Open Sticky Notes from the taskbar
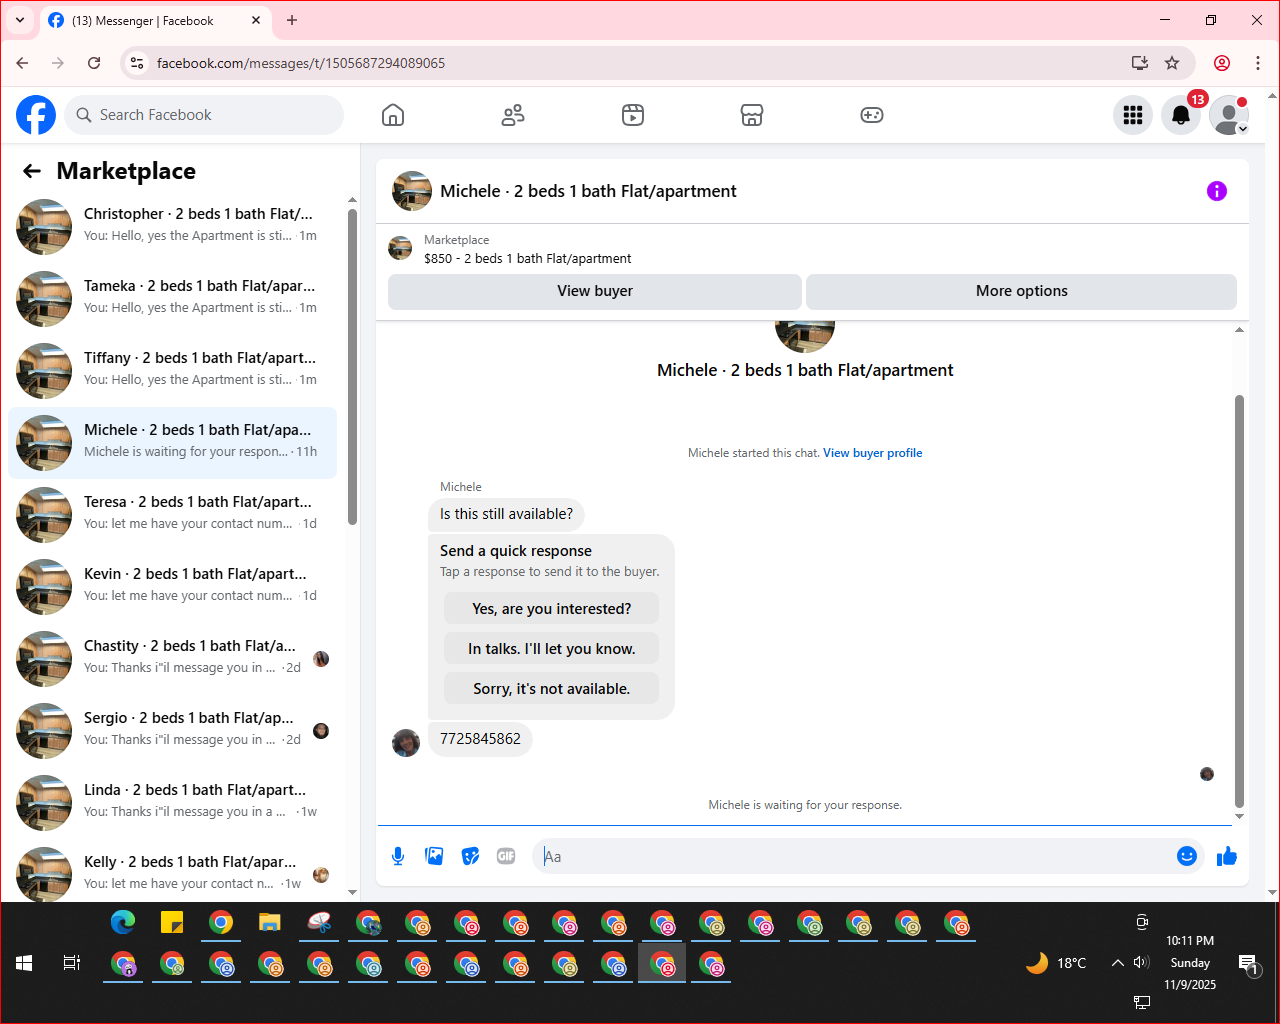Screen dimensions: 1280x1024 point(172,922)
